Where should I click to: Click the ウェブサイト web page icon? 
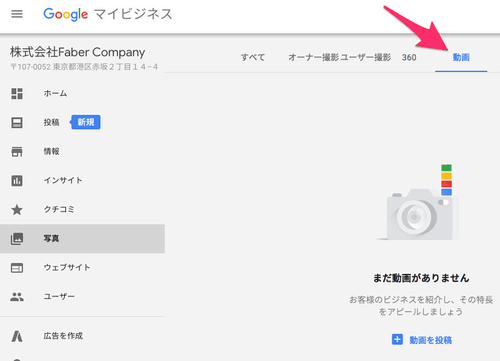point(17,268)
